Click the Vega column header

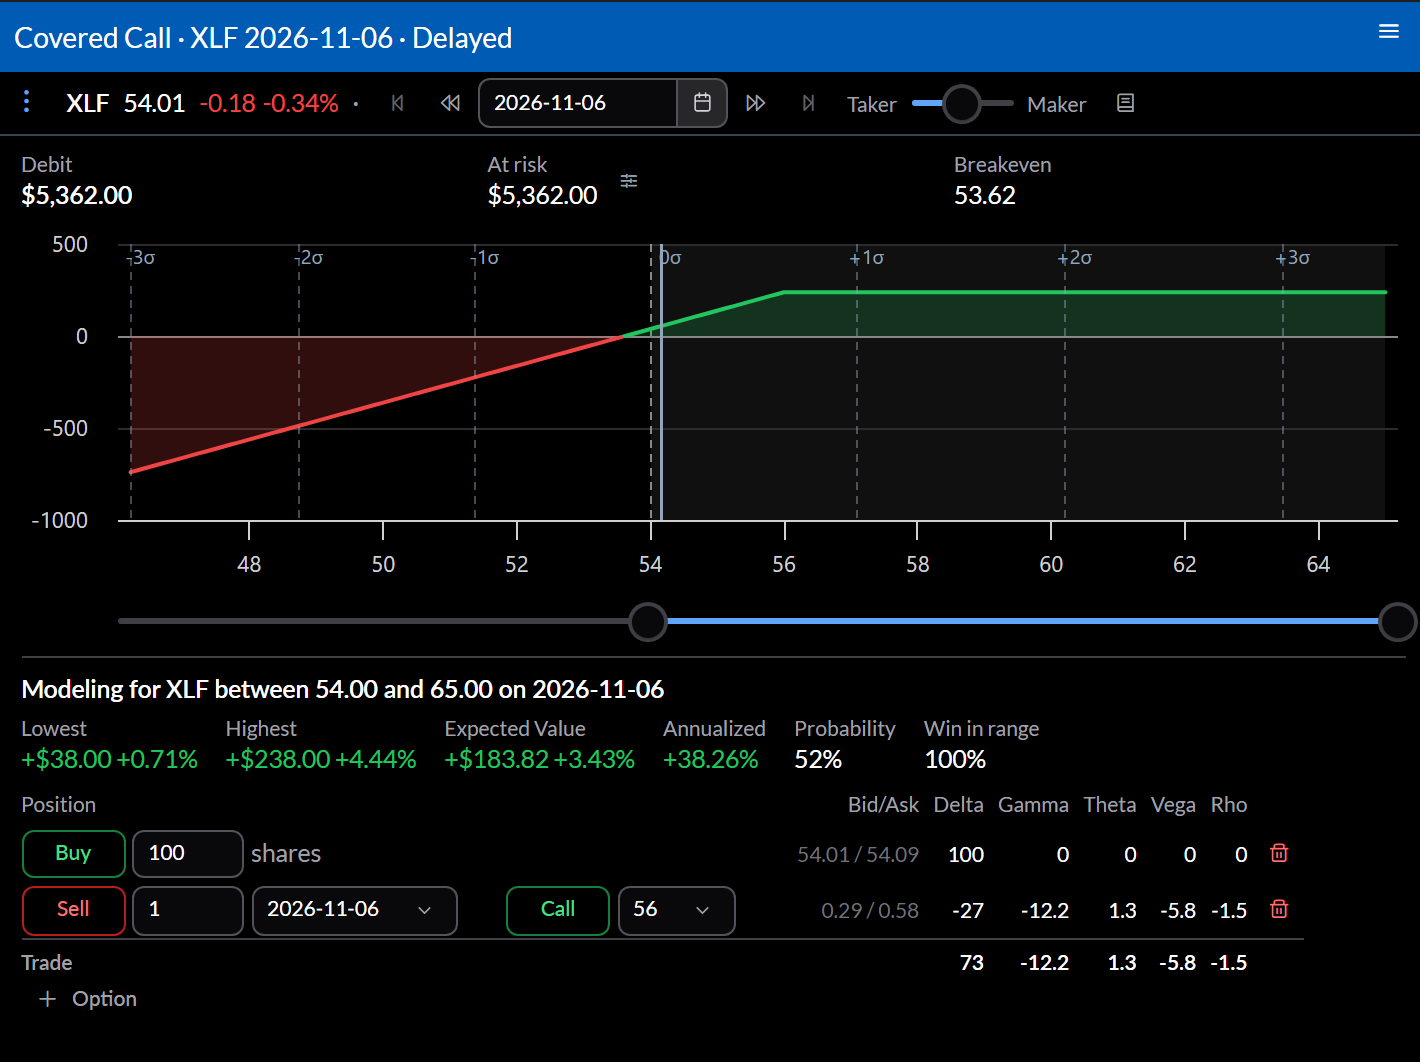coord(1173,805)
